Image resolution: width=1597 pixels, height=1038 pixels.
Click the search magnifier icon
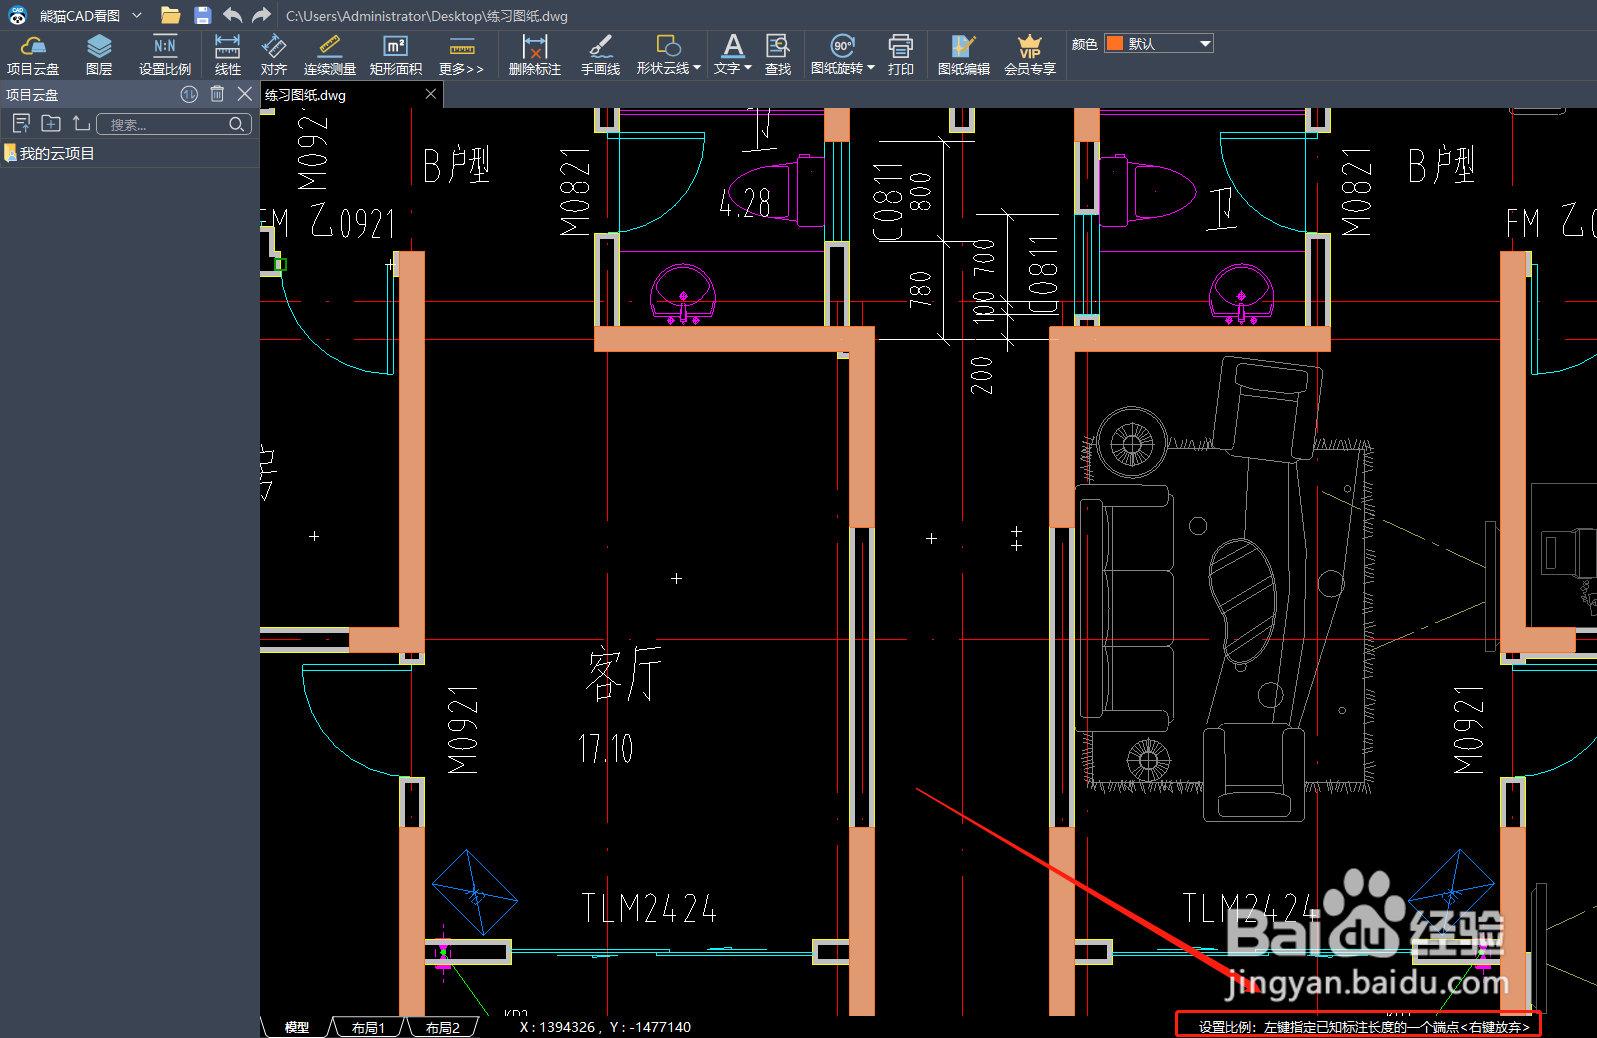coord(237,124)
